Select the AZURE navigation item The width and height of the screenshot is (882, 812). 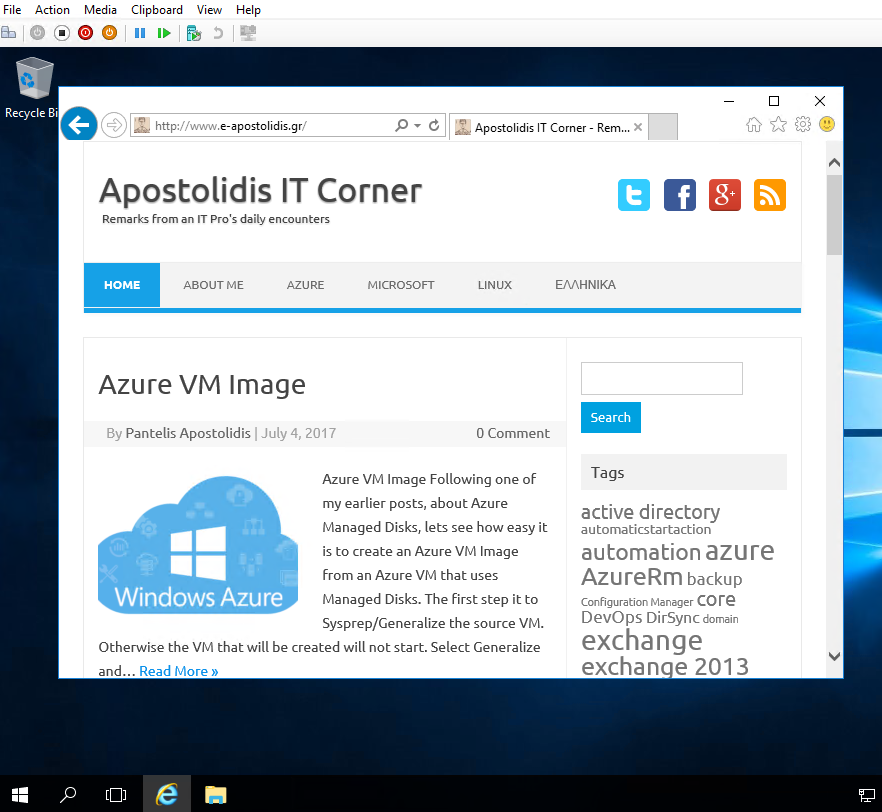click(305, 285)
